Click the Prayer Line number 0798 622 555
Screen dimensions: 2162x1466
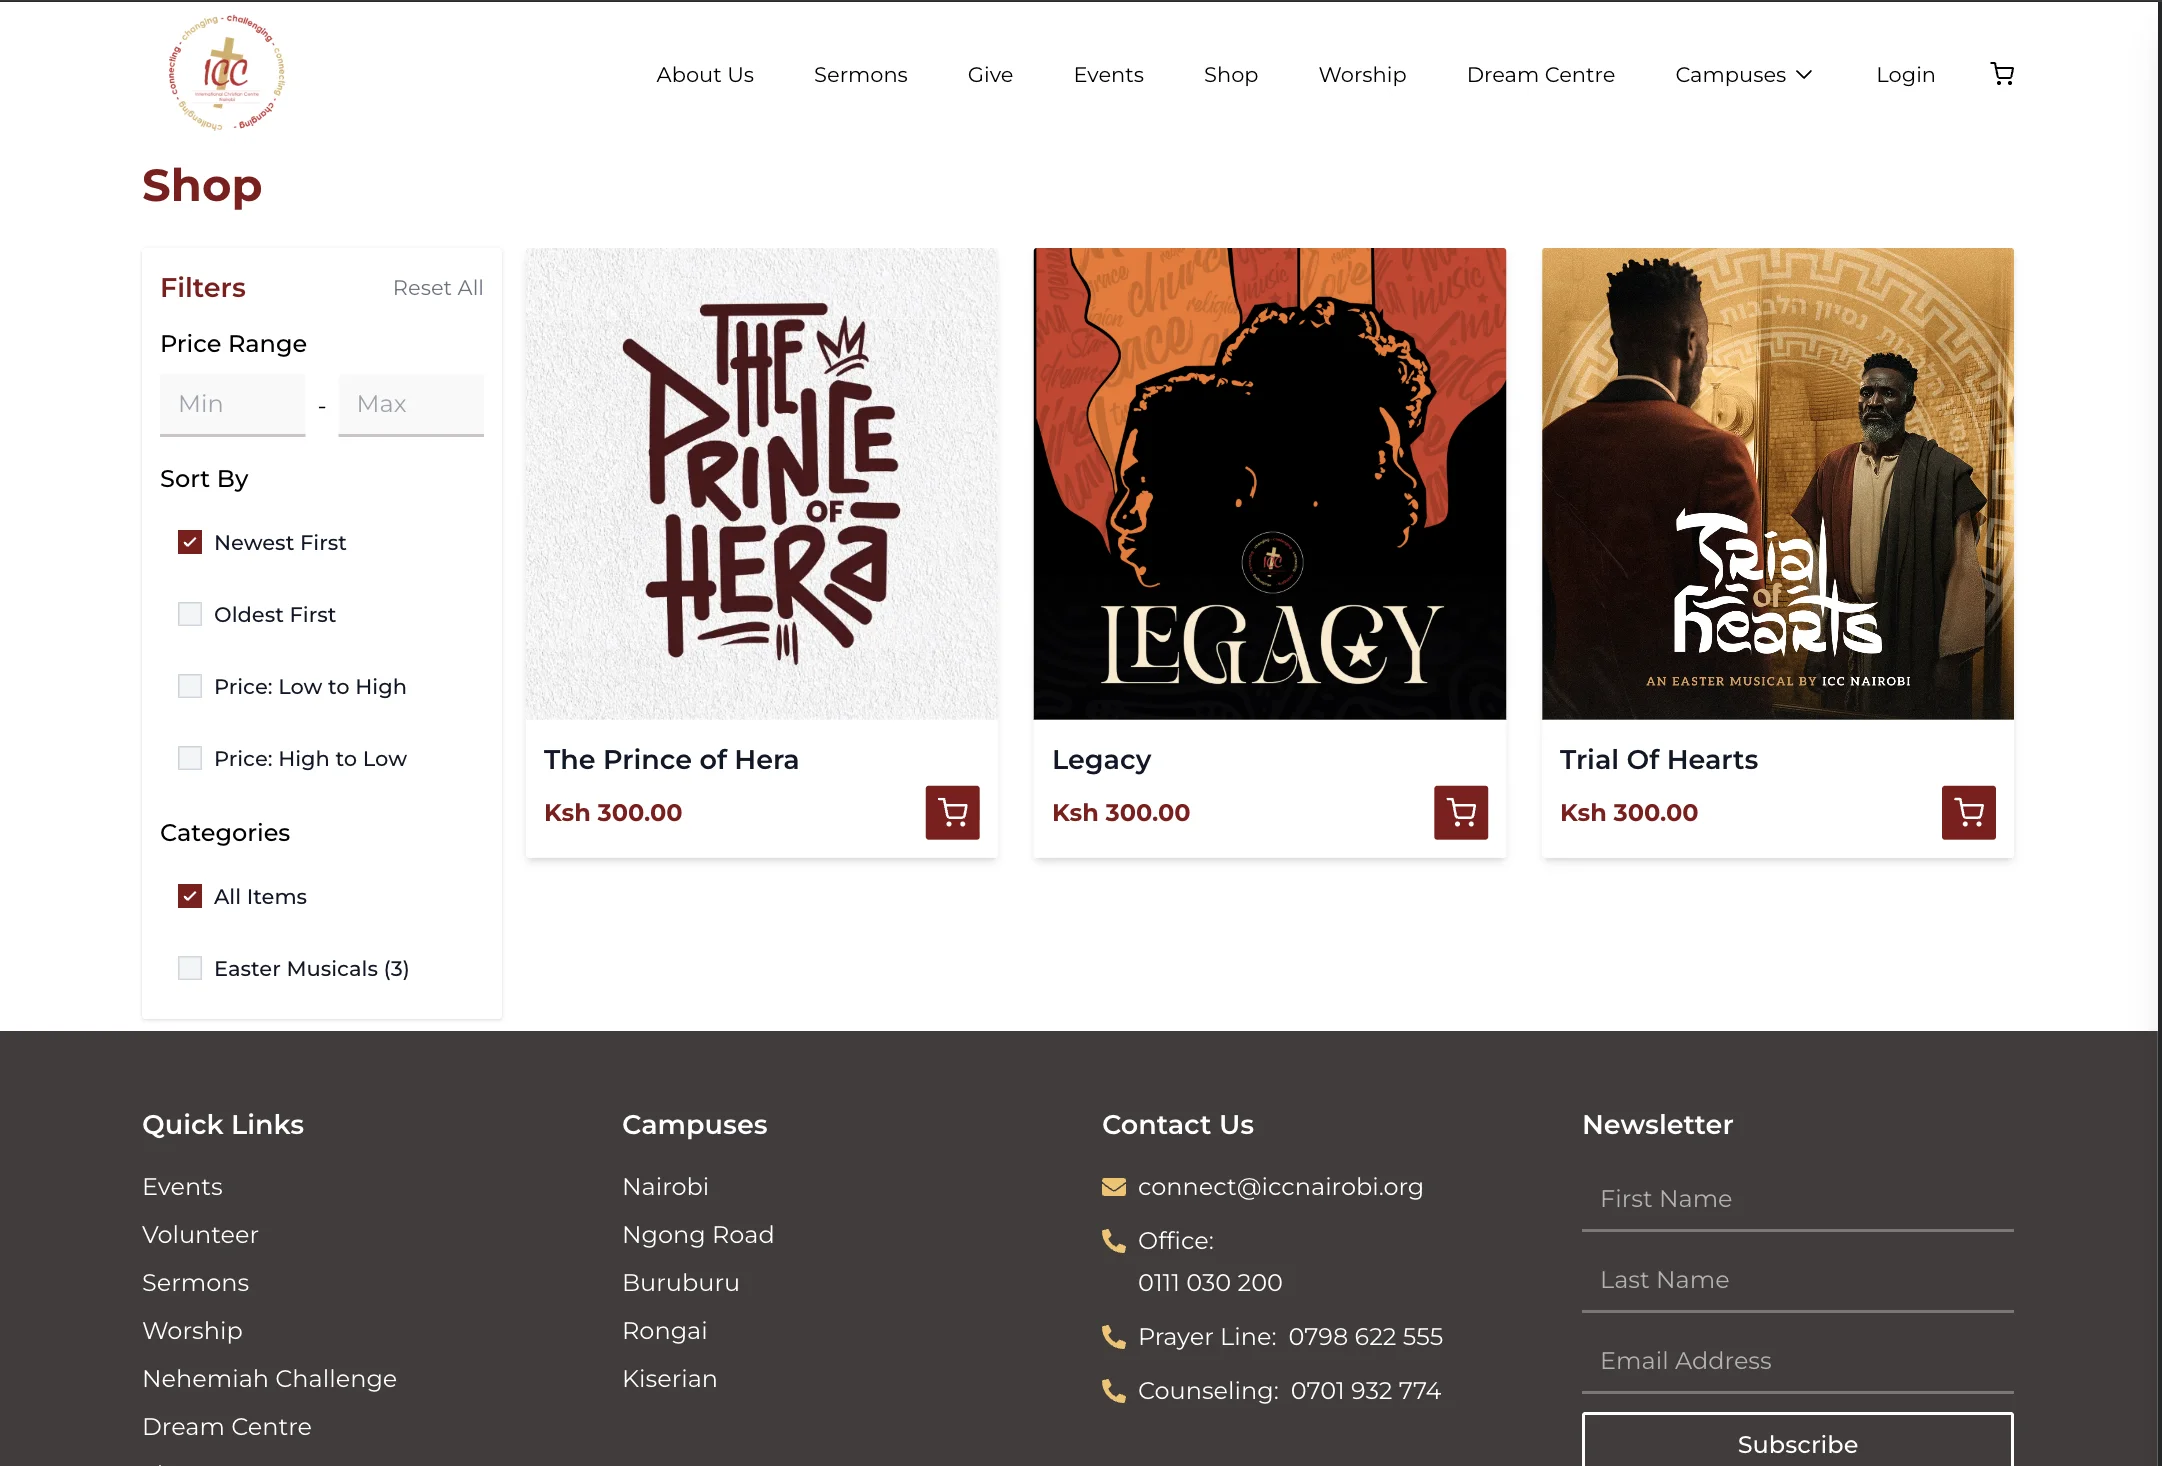pyautogui.click(x=1365, y=1337)
